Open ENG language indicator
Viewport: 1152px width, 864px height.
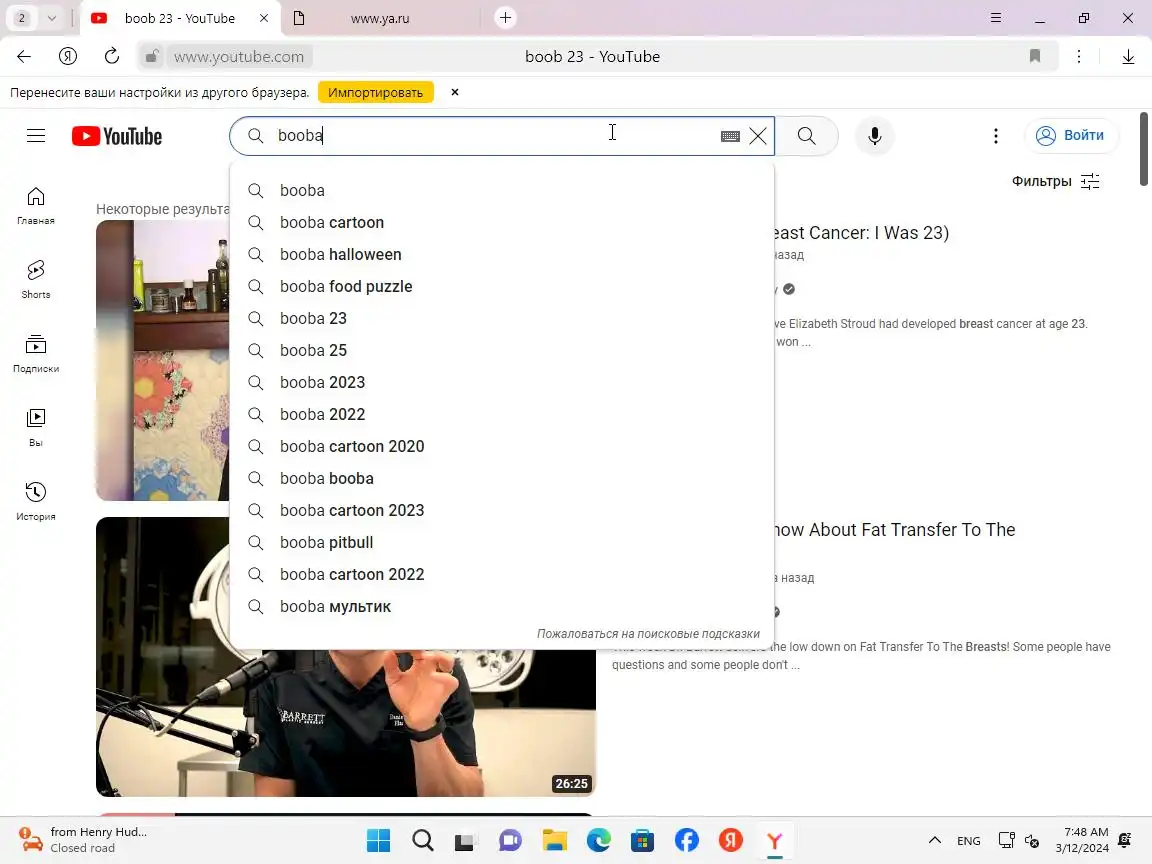click(968, 840)
